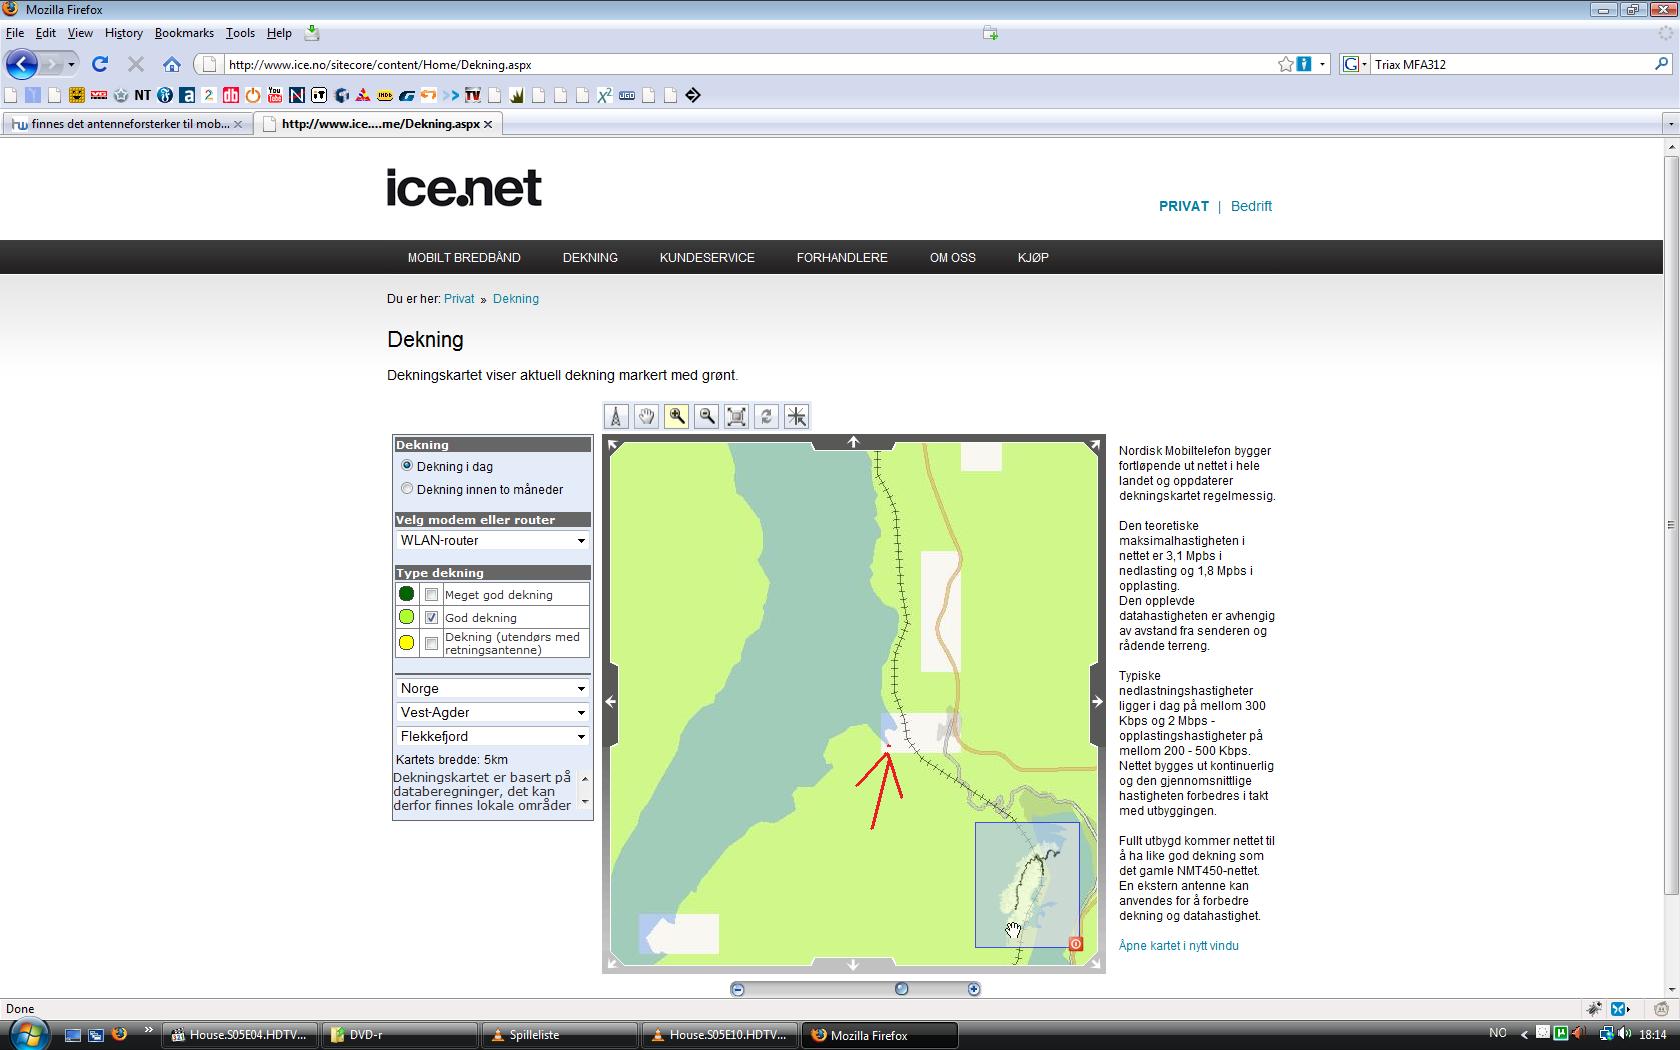Enable Dekning utendørs med retningsantenne checkbox
1680x1050 pixels.
pos(431,643)
